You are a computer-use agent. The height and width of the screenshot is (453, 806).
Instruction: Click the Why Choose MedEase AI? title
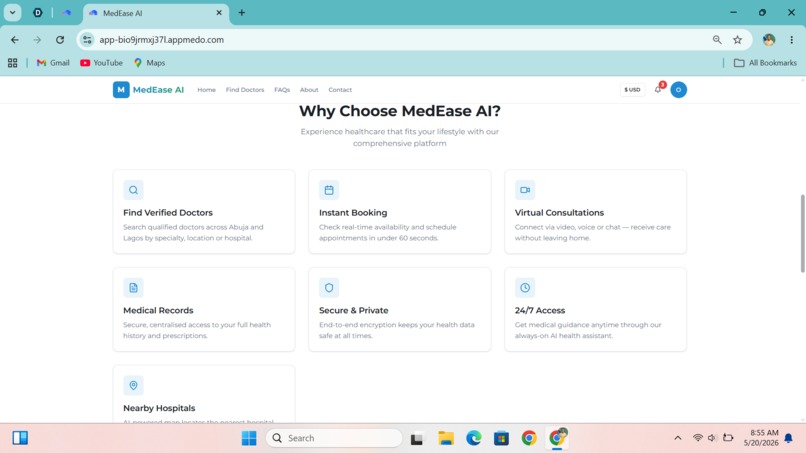(x=400, y=111)
